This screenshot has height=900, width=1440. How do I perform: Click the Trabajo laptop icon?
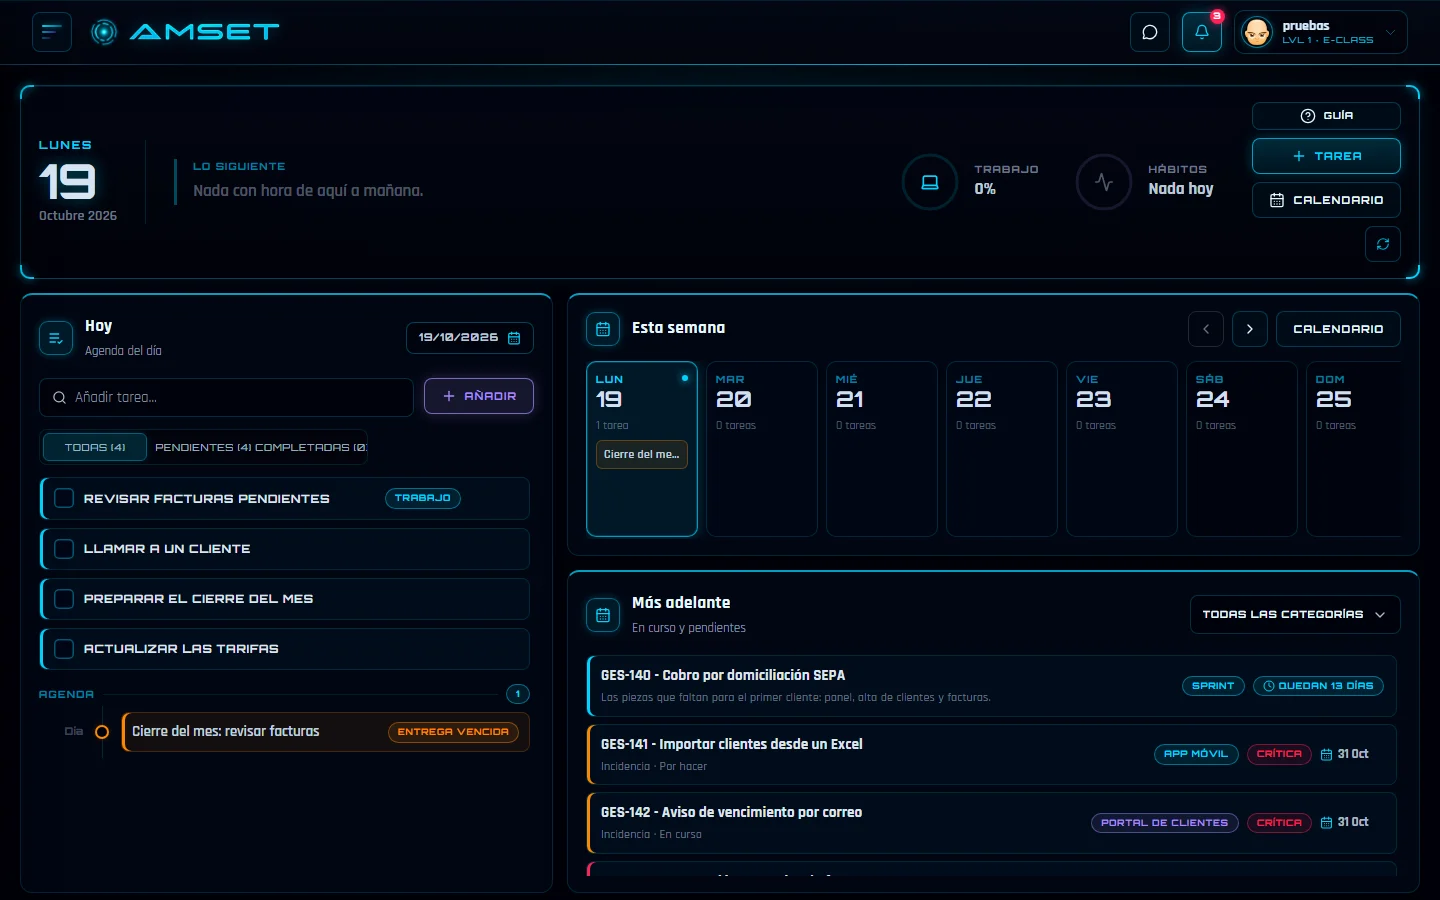930,182
